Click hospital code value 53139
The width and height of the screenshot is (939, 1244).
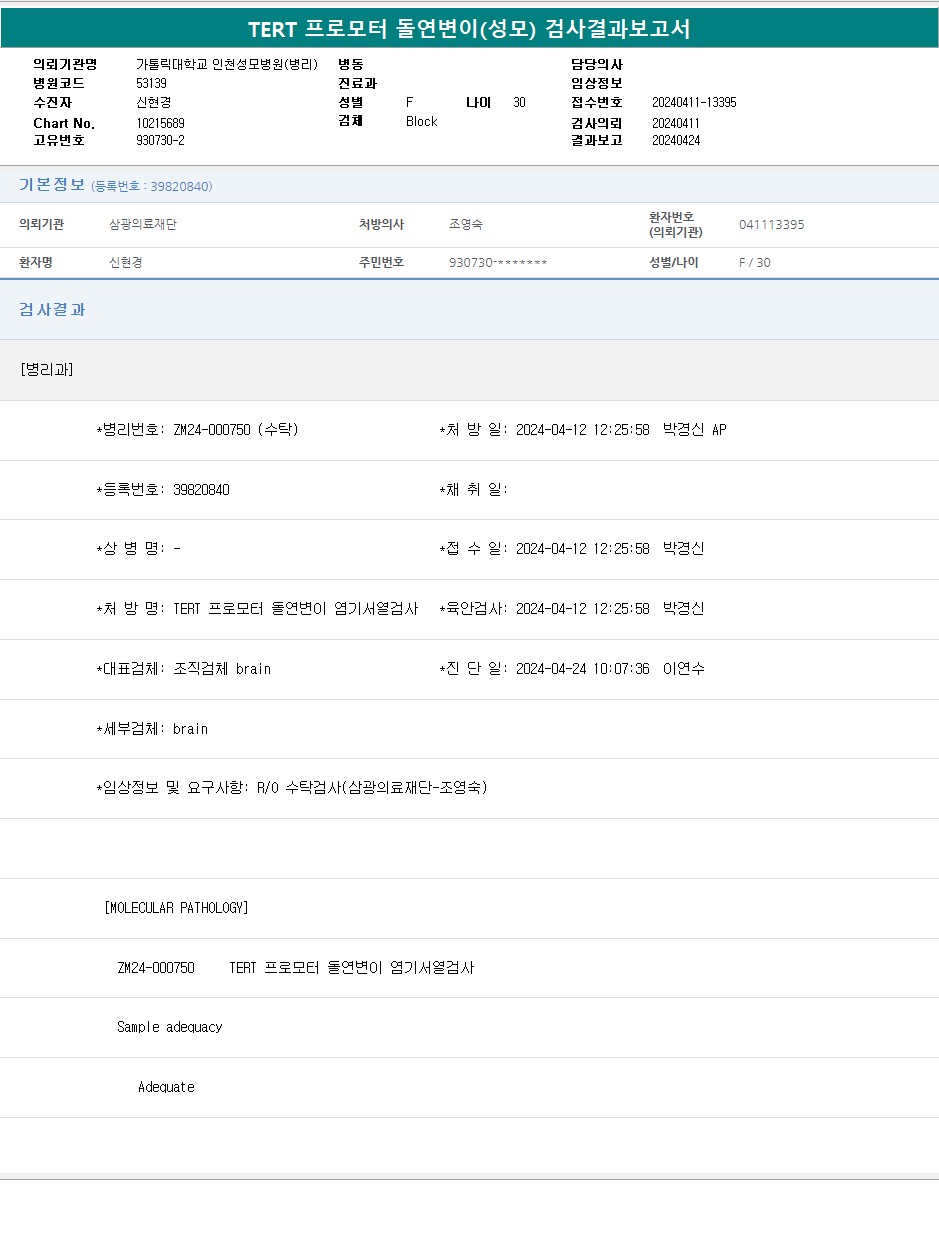pos(152,84)
